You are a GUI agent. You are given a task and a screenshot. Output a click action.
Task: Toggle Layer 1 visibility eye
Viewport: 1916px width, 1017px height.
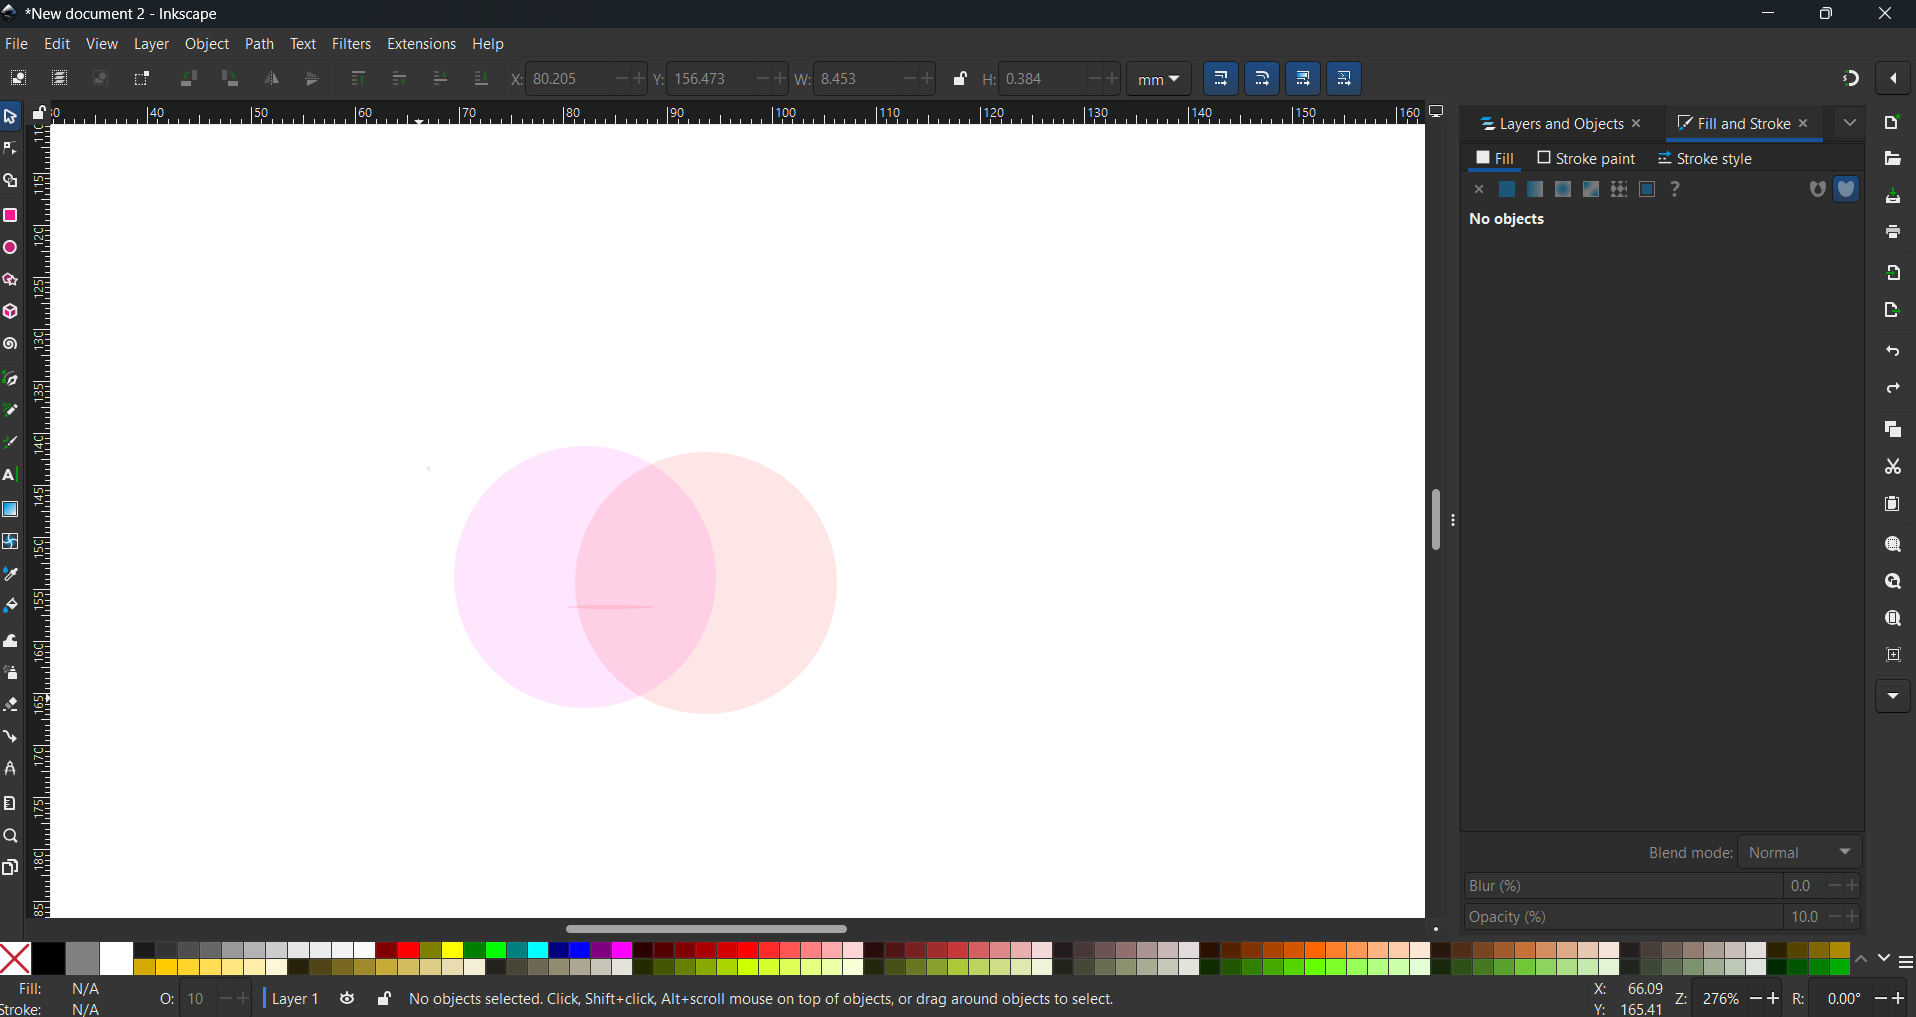click(x=347, y=998)
